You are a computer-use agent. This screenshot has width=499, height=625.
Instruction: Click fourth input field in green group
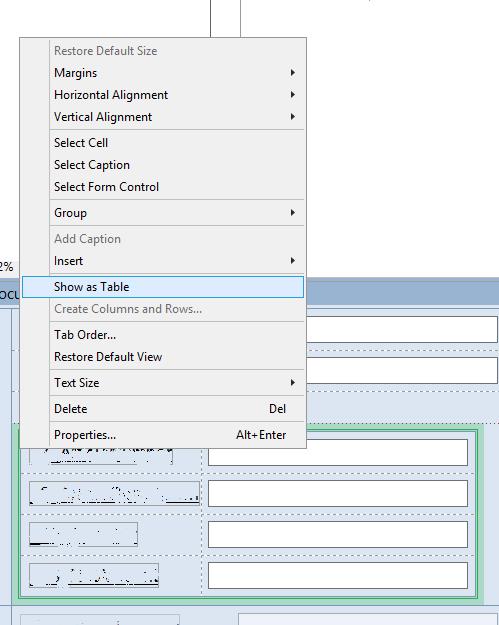click(x=338, y=575)
